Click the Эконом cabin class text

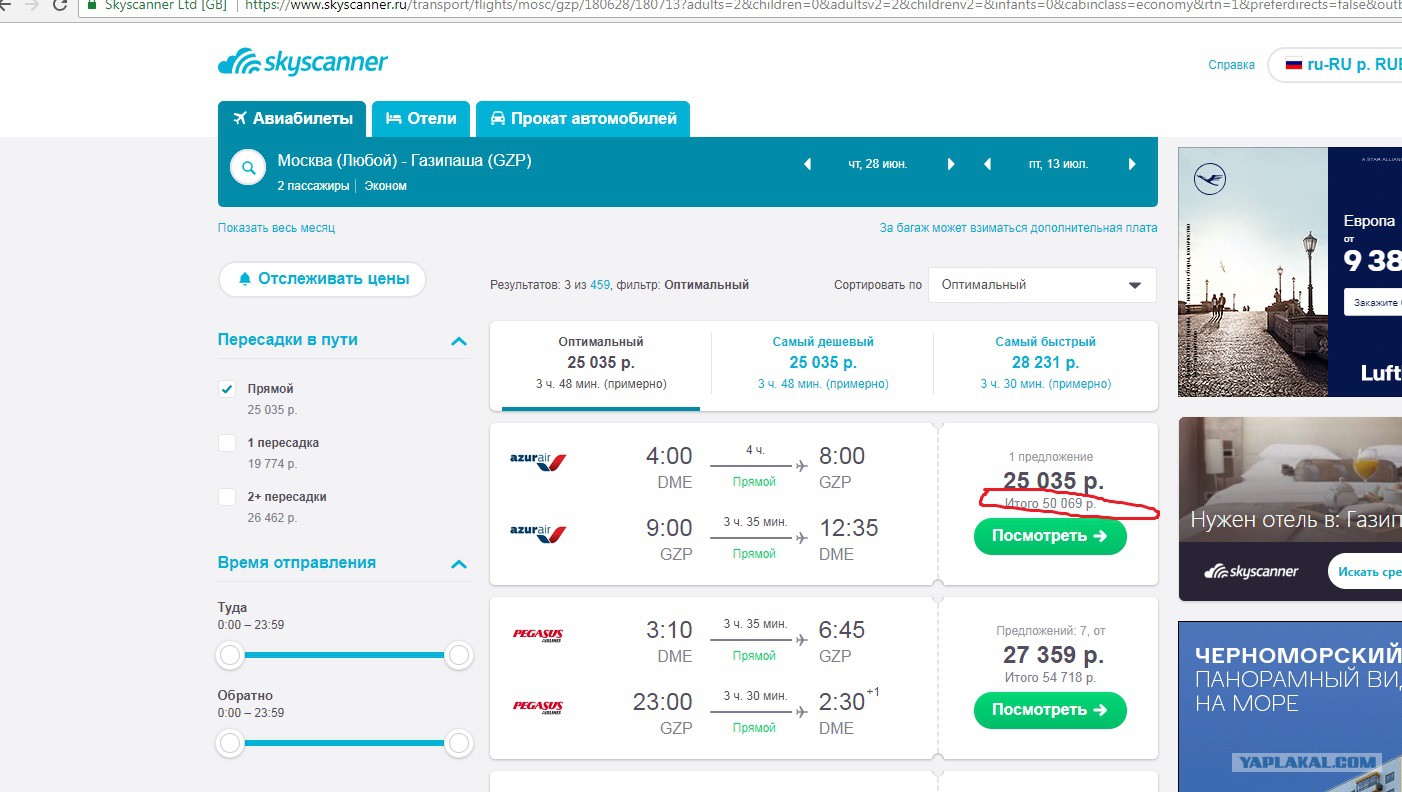tap(385, 186)
